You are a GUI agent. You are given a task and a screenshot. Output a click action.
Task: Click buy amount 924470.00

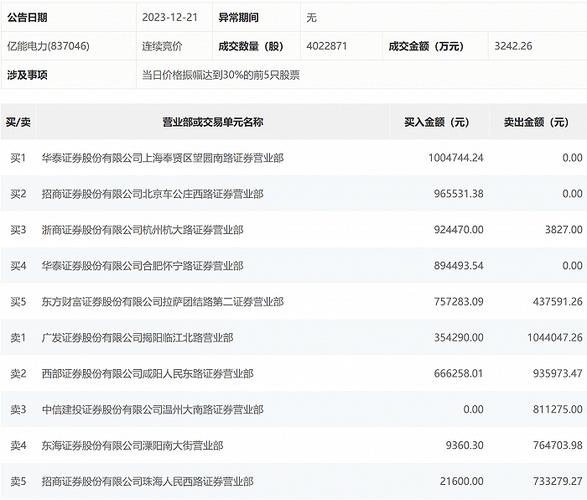click(x=459, y=230)
